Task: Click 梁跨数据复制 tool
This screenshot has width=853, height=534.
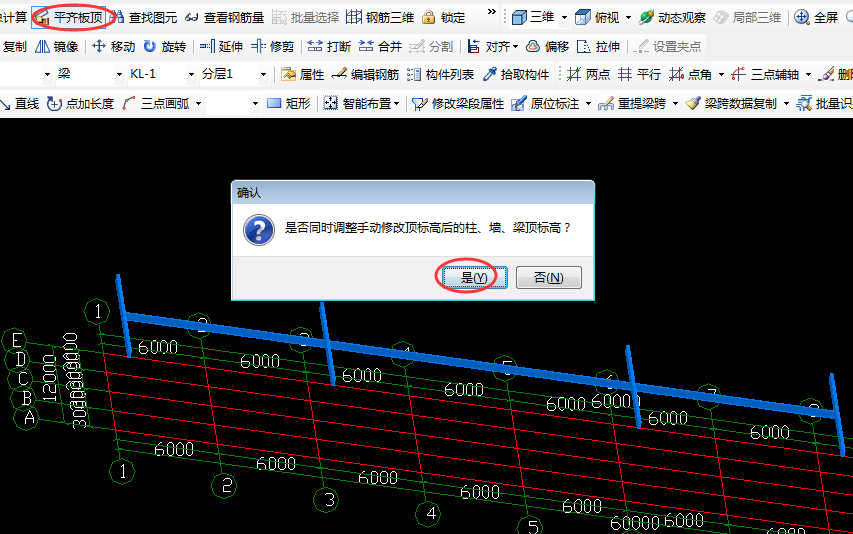Action: (x=731, y=103)
